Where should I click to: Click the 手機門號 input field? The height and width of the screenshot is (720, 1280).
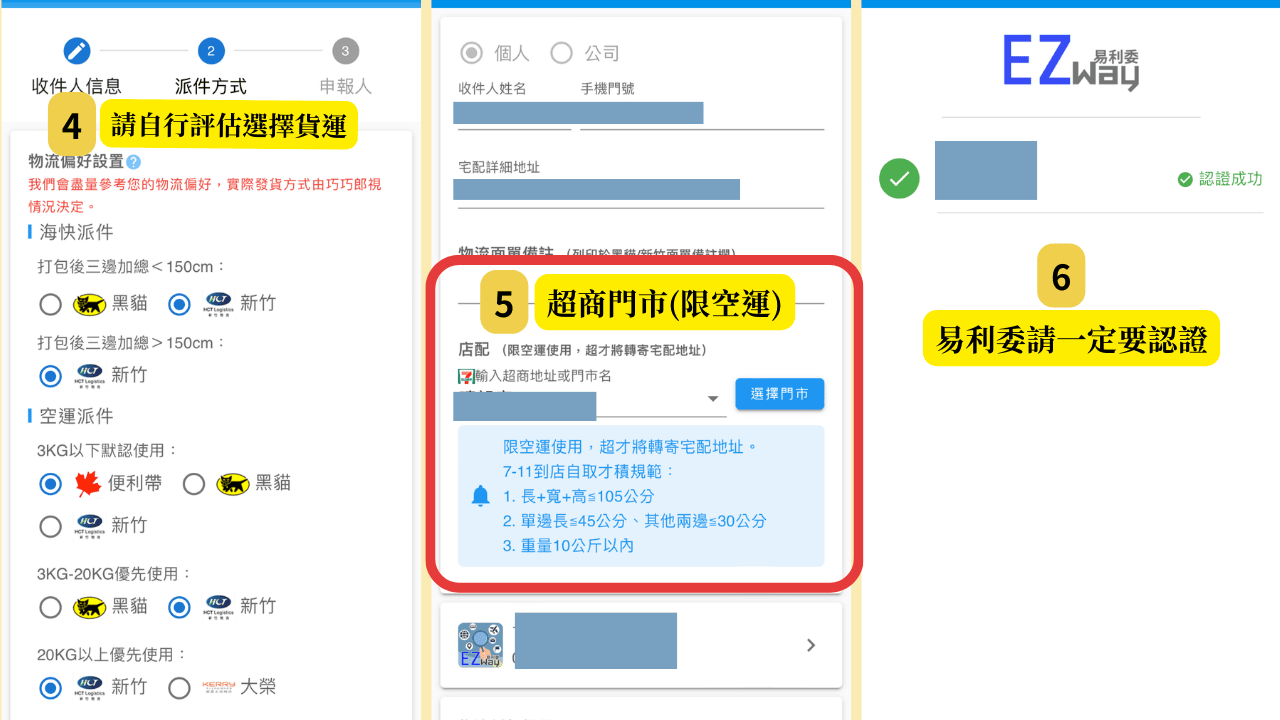click(x=702, y=115)
